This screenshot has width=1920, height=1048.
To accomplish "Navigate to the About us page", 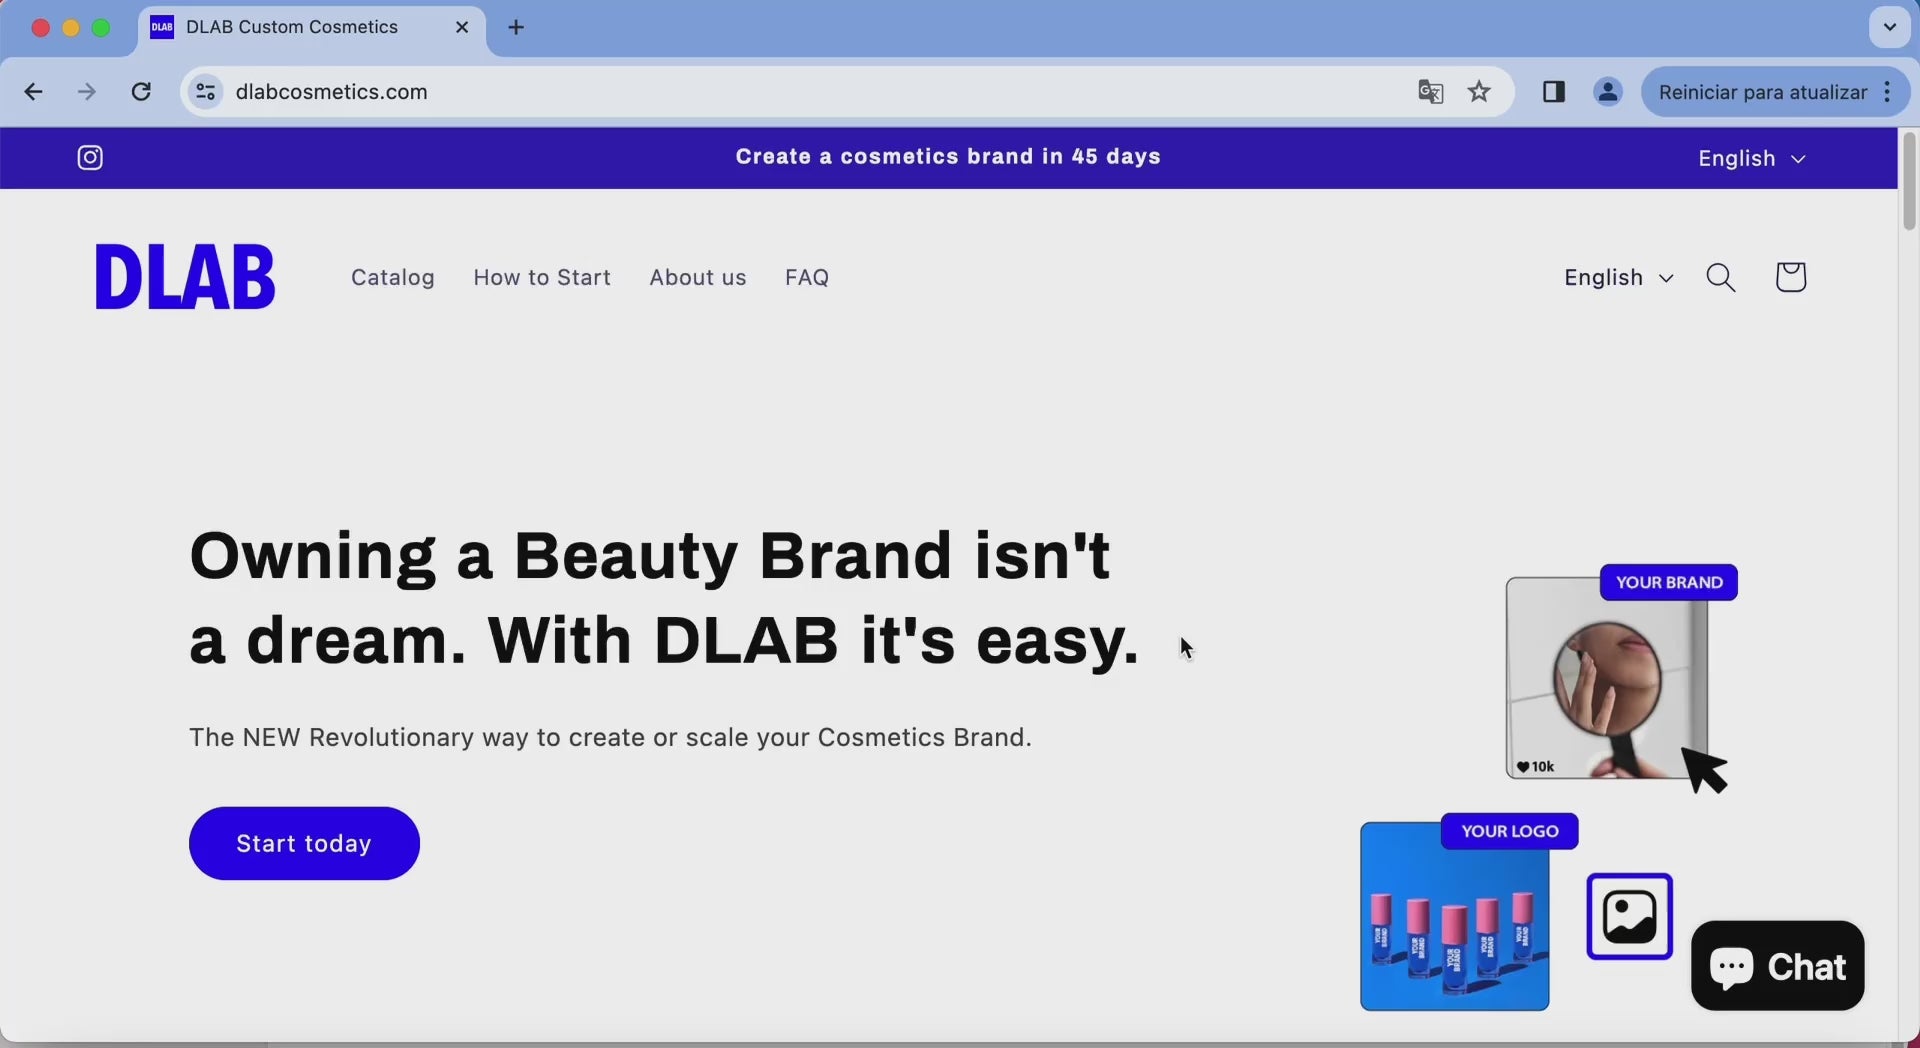I will 697,277.
